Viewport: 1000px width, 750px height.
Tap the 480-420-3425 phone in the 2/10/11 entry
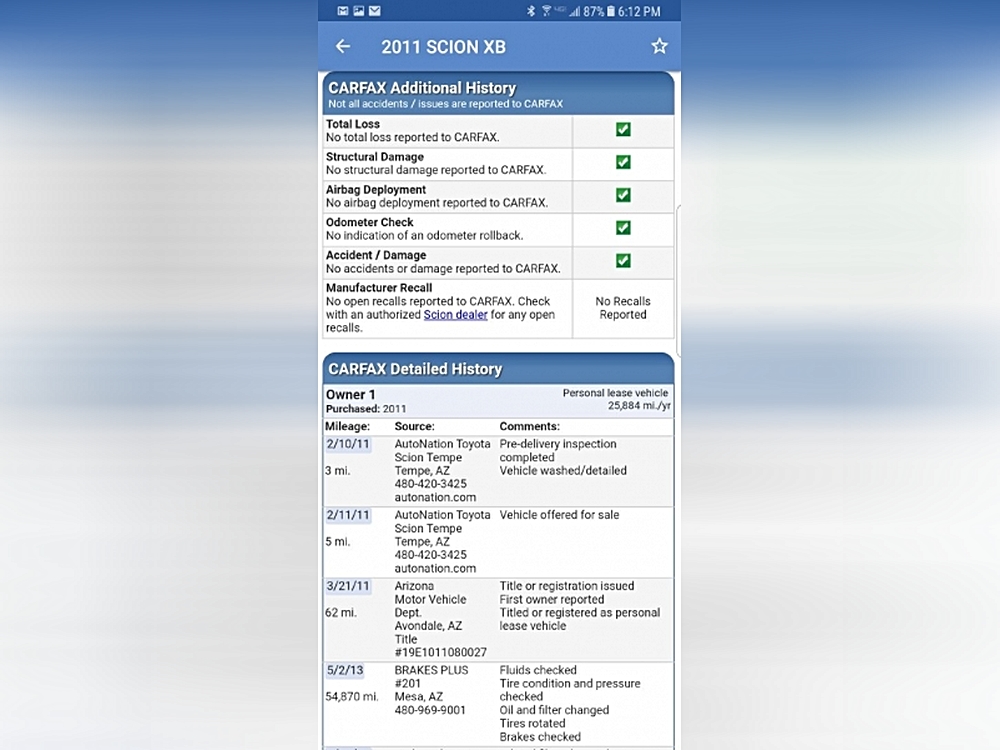pos(430,484)
